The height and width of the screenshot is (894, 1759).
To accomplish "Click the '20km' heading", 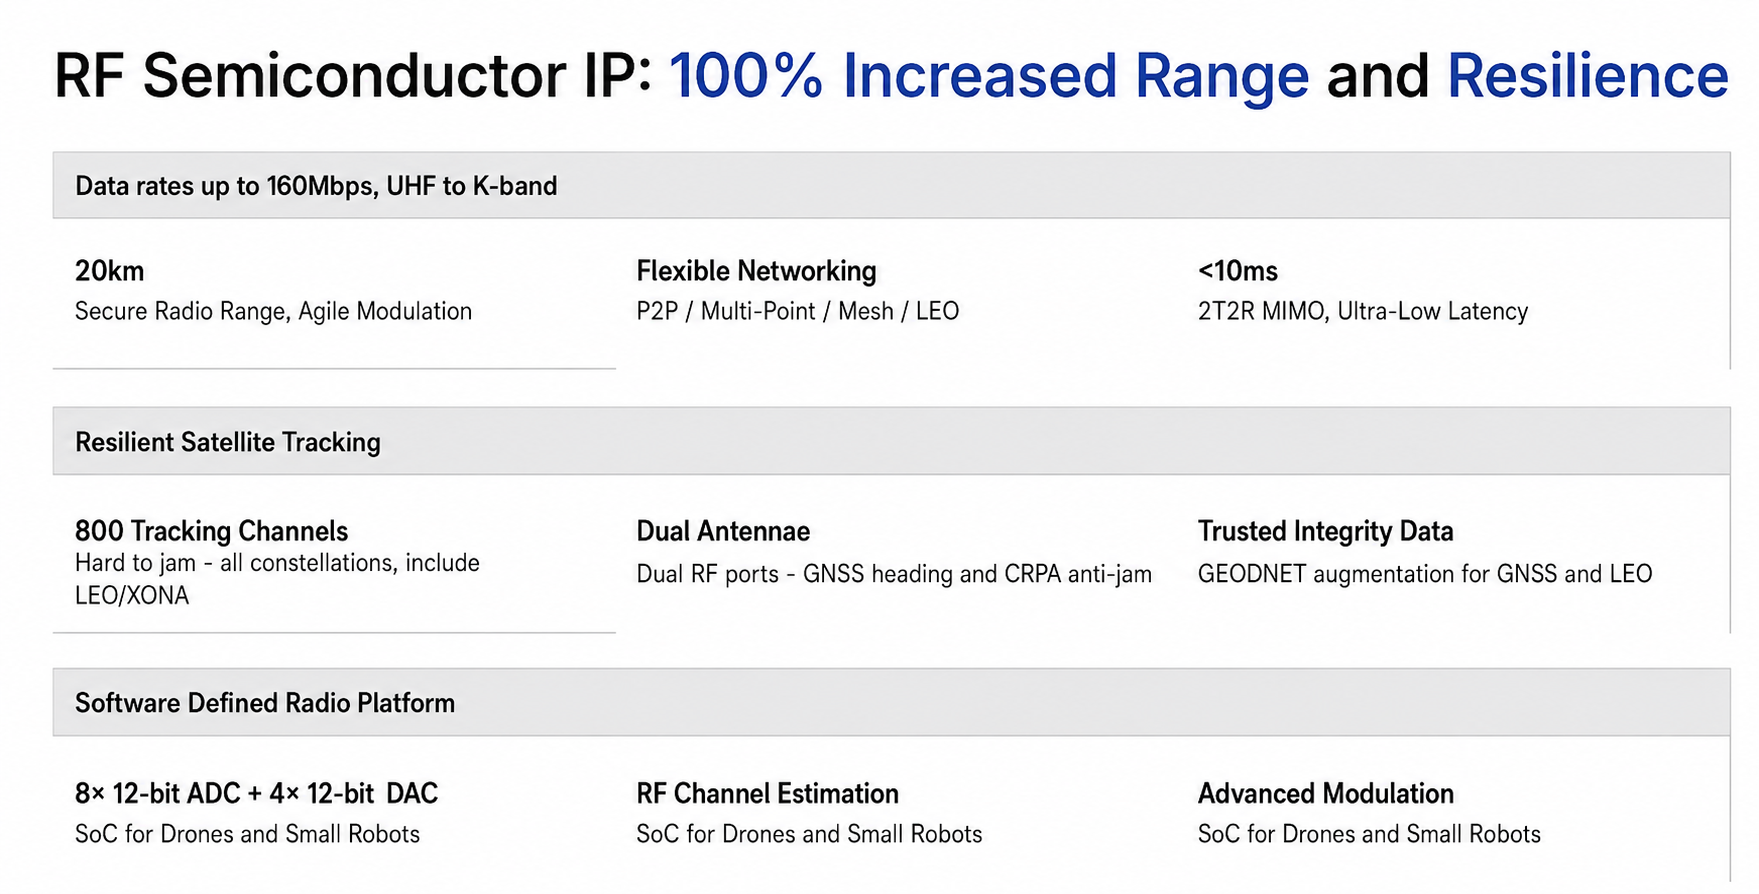I will [x=109, y=271].
